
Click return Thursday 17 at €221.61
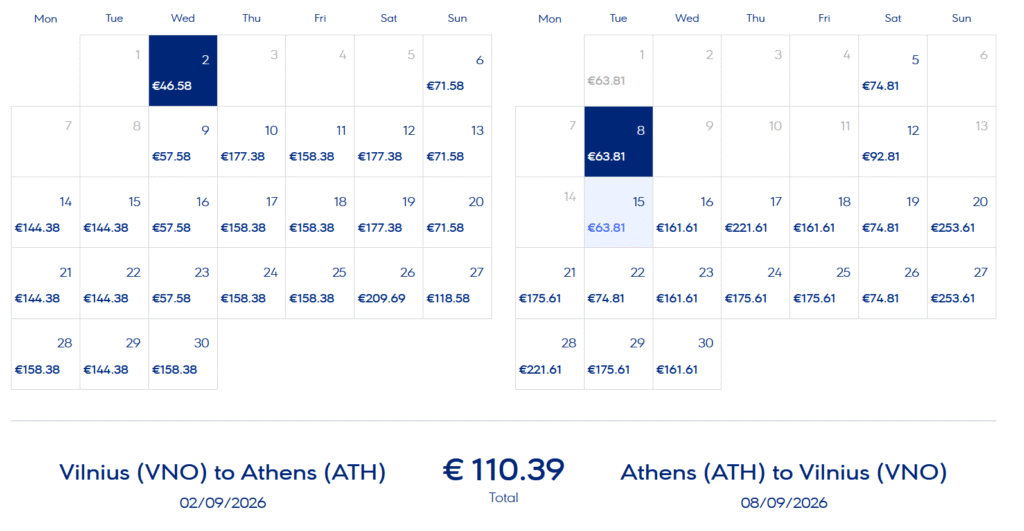click(x=756, y=213)
